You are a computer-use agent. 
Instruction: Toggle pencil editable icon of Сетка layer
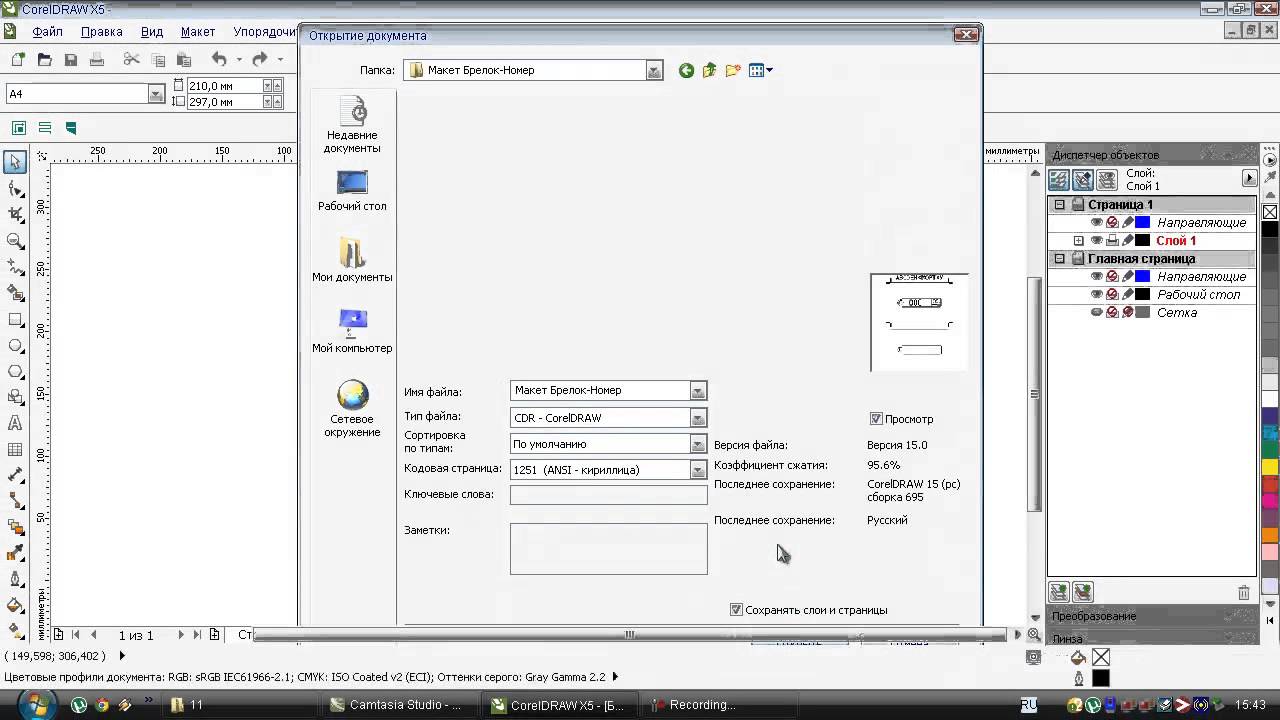[x=1127, y=313]
